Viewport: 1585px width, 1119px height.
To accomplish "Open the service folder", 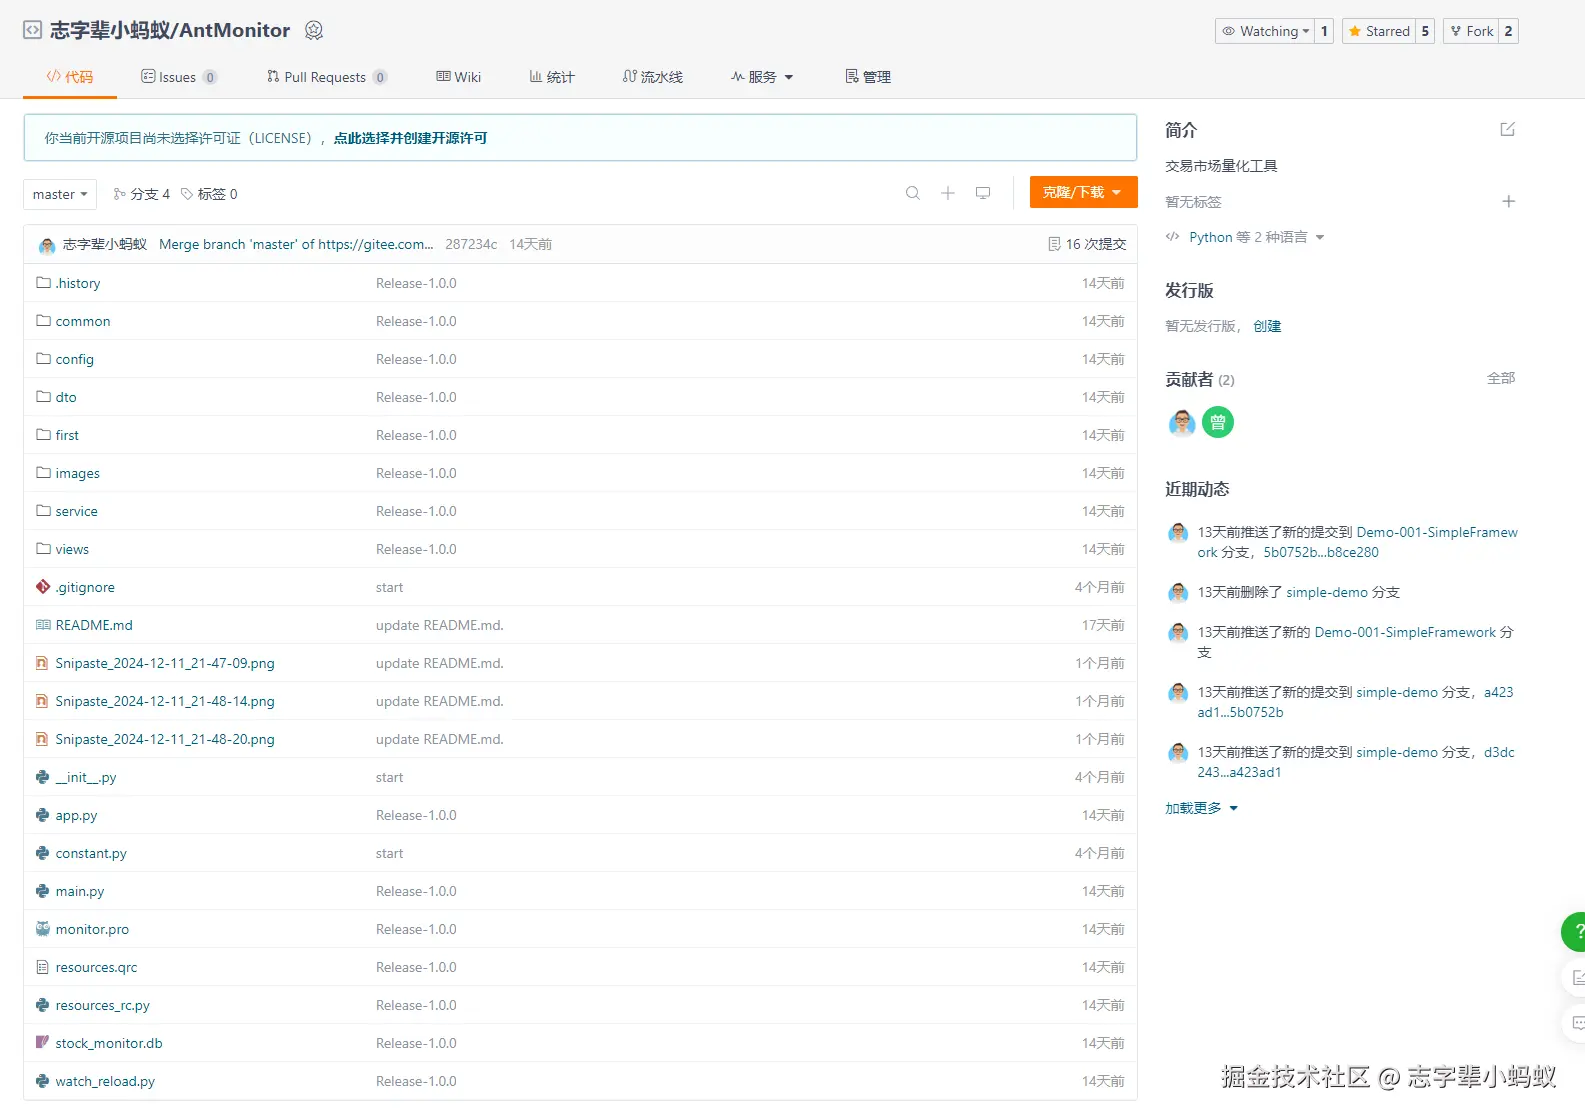I will (x=77, y=511).
